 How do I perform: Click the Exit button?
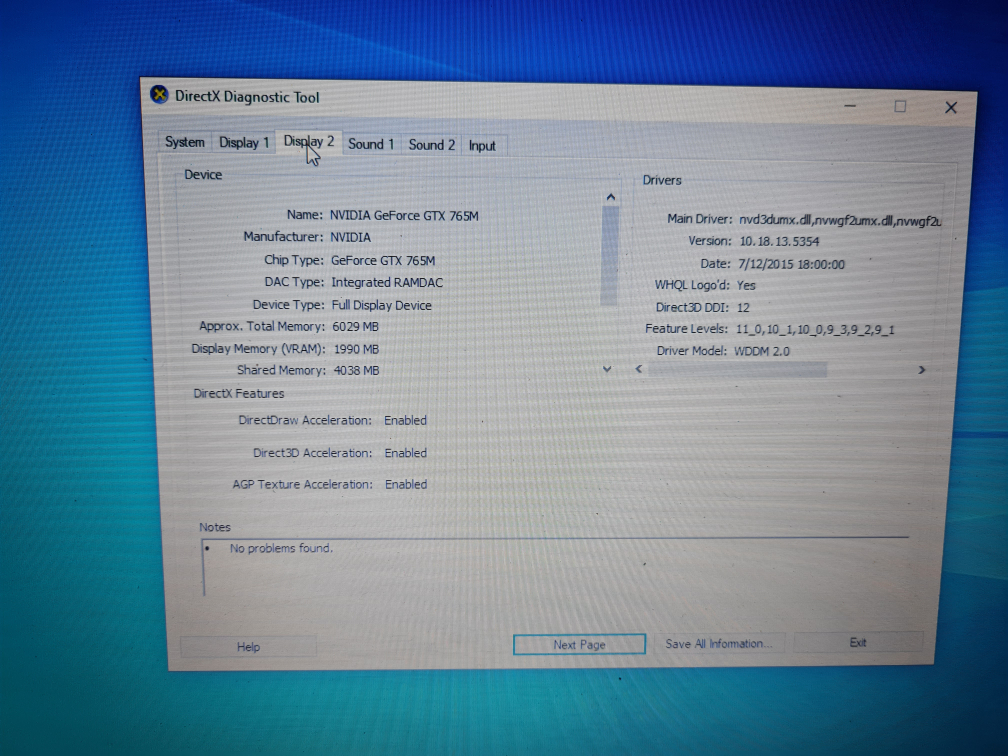click(858, 642)
